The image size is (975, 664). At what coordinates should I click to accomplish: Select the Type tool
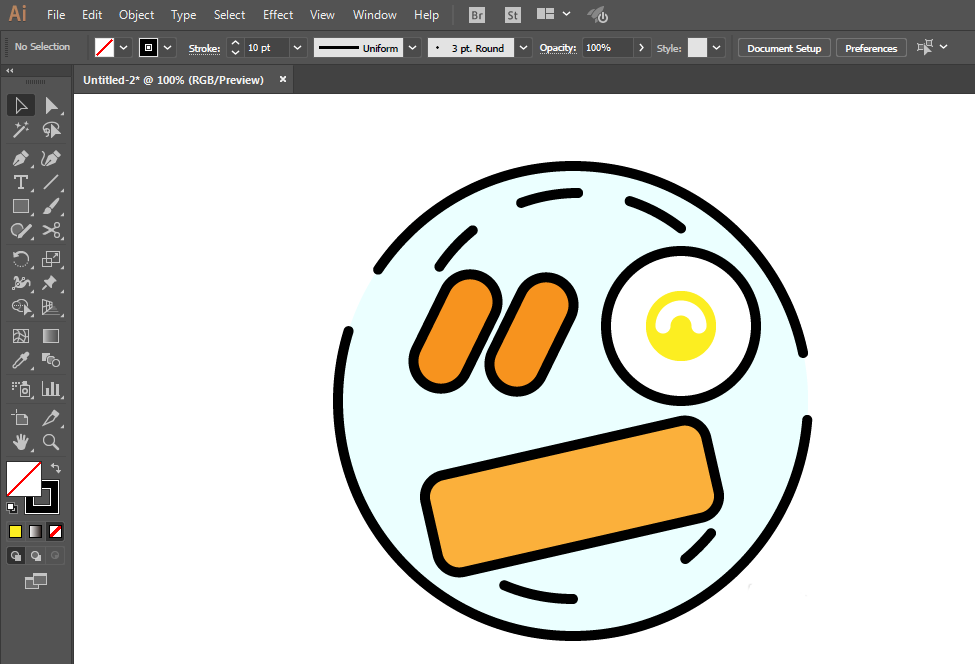pyautogui.click(x=20, y=182)
